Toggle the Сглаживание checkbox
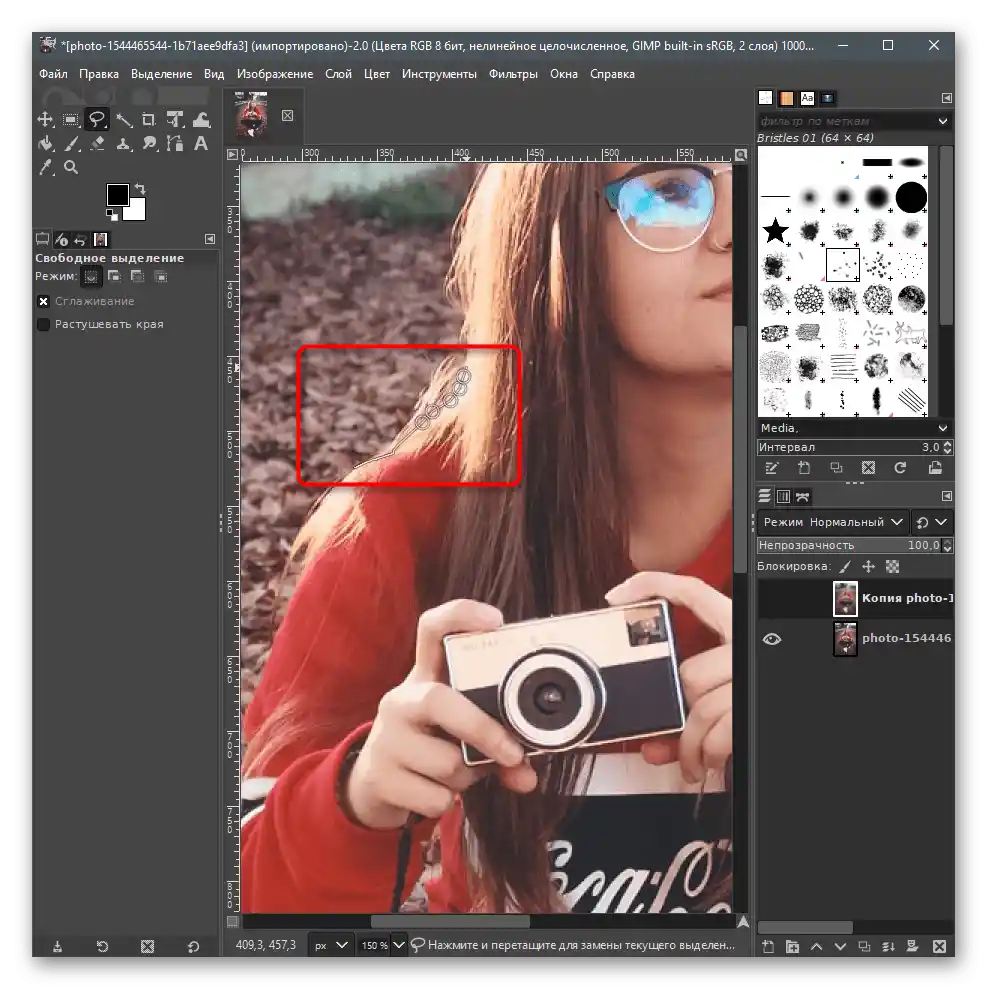The width and height of the screenshot is (987, 989). 44,301
